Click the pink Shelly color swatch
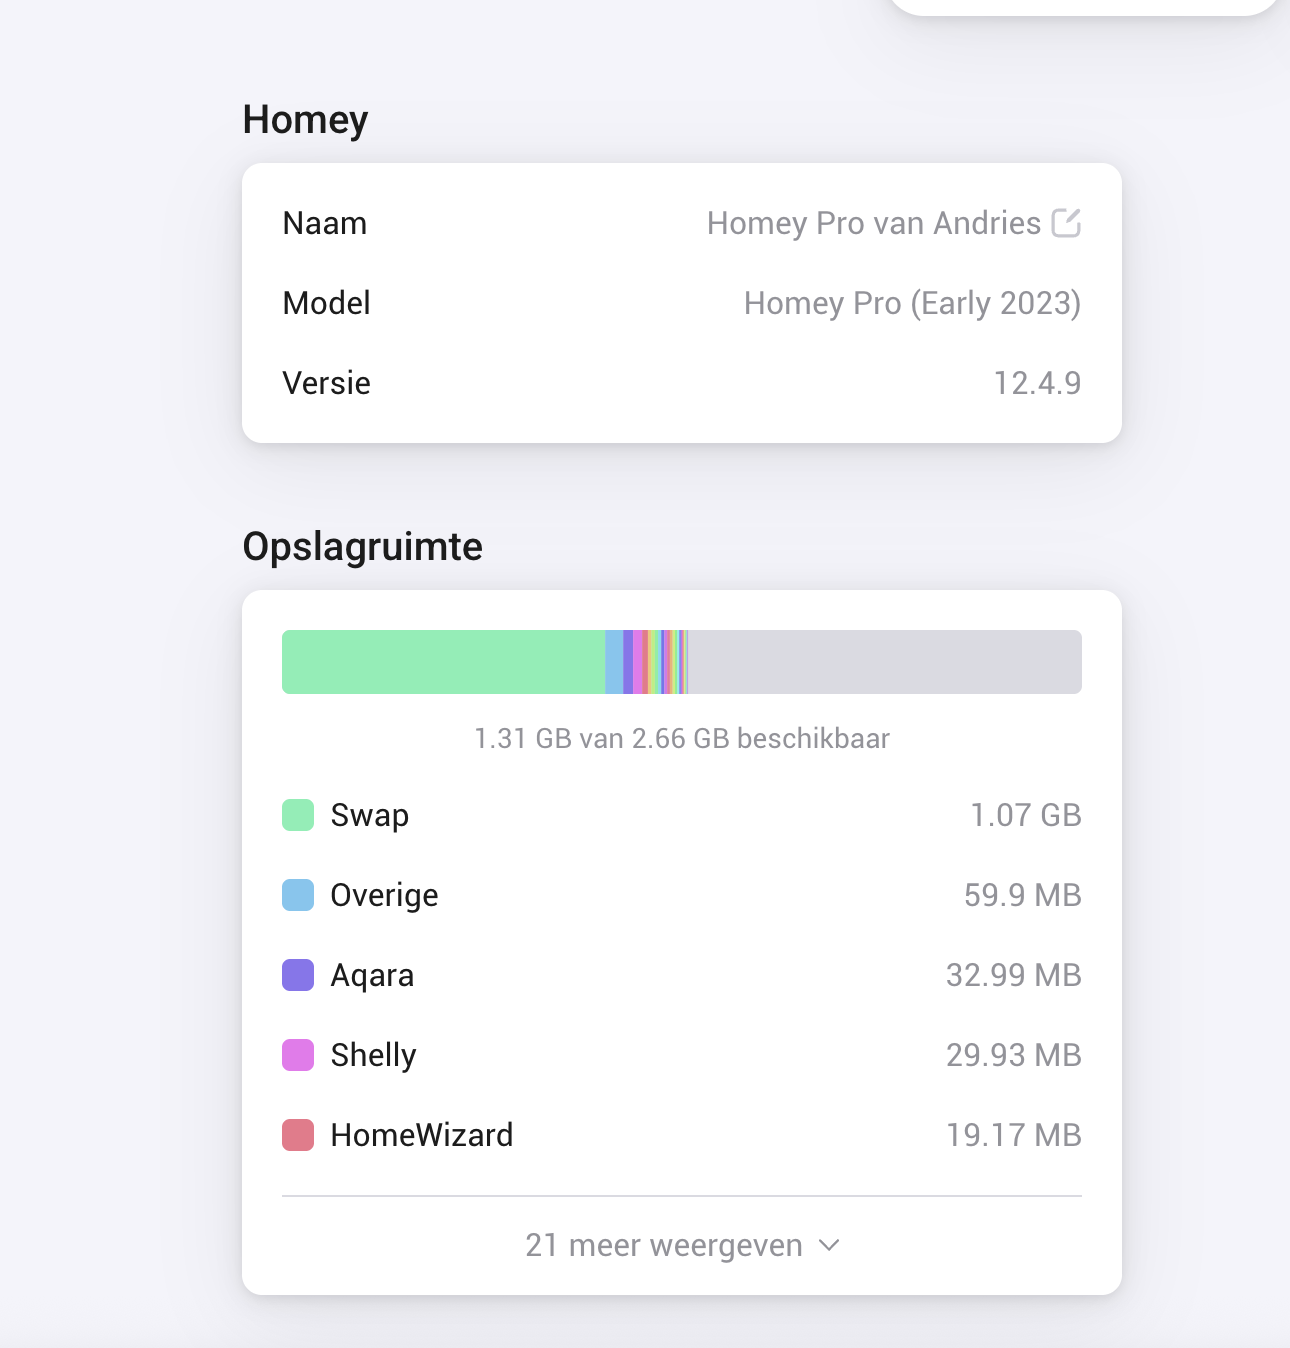This screenshot has width=1290, height=1348. point(298,1055)
